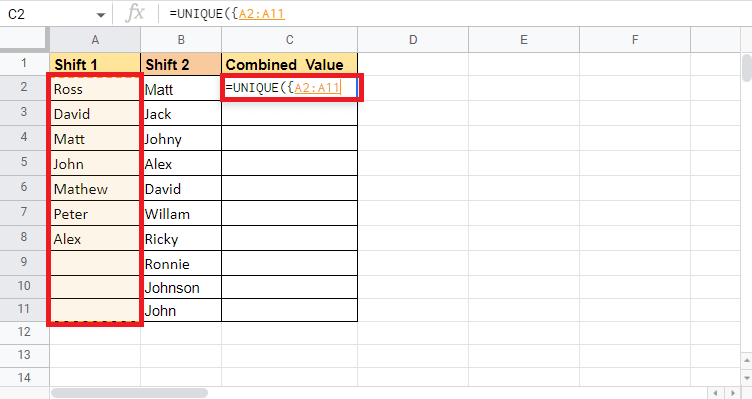The image size is (752, 399).
Task: Click the select-all corner box
Action: [24, 40]
